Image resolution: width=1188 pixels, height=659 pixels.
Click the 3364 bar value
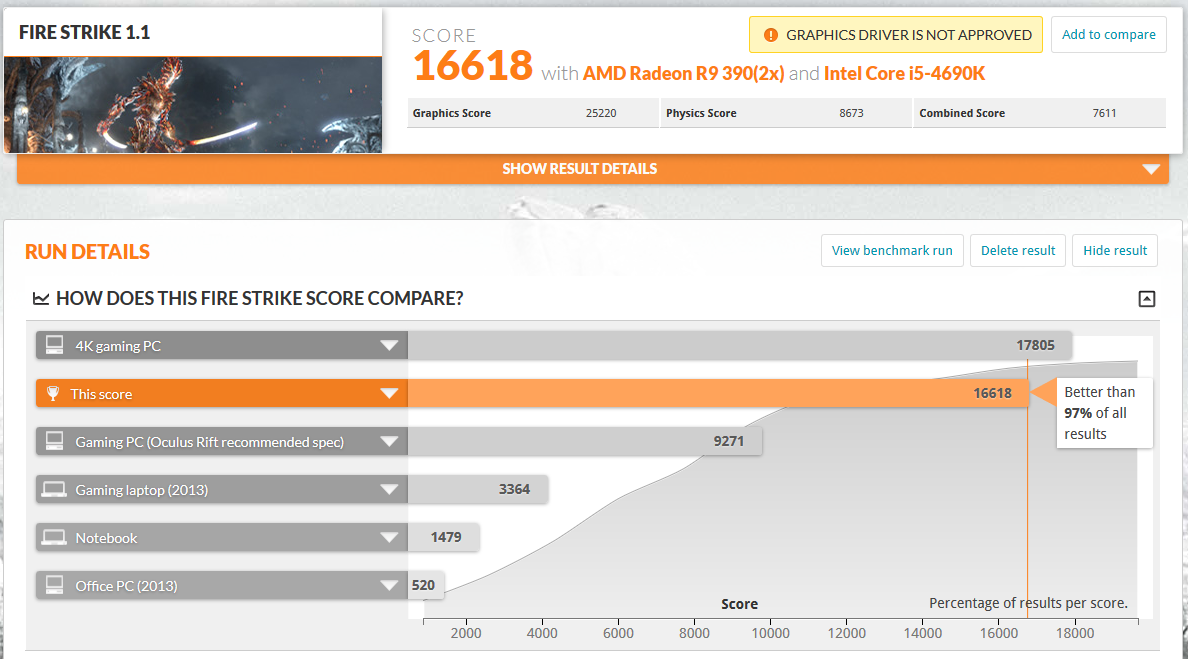(514, 489)
